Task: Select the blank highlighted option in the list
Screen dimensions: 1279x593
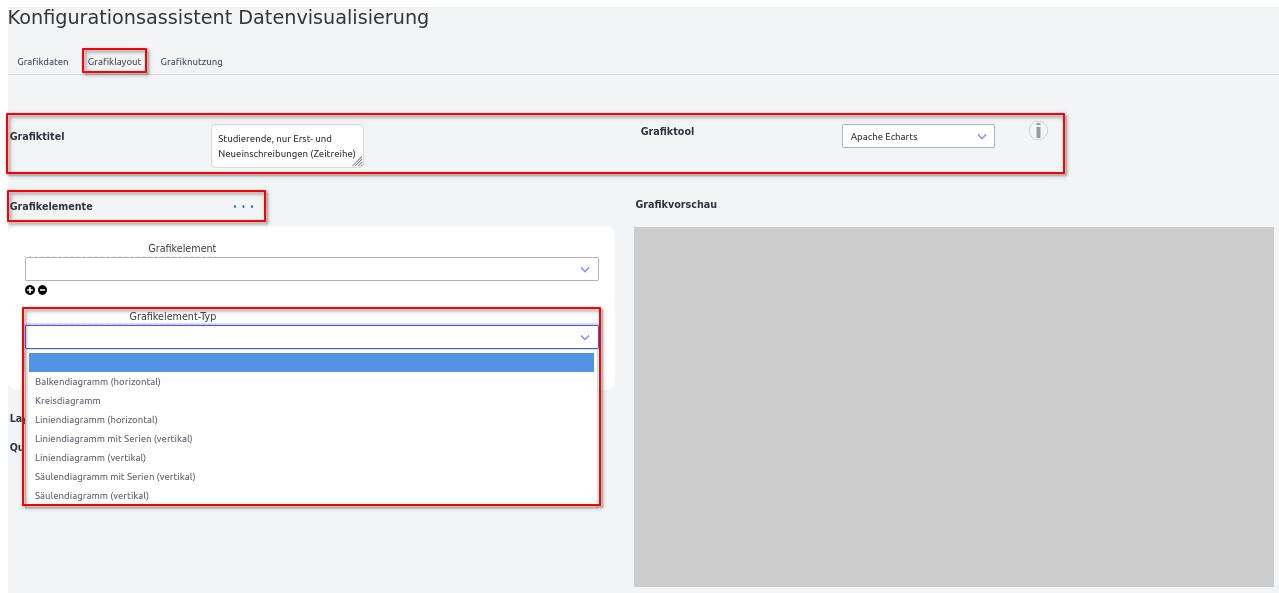Action: 311,362
